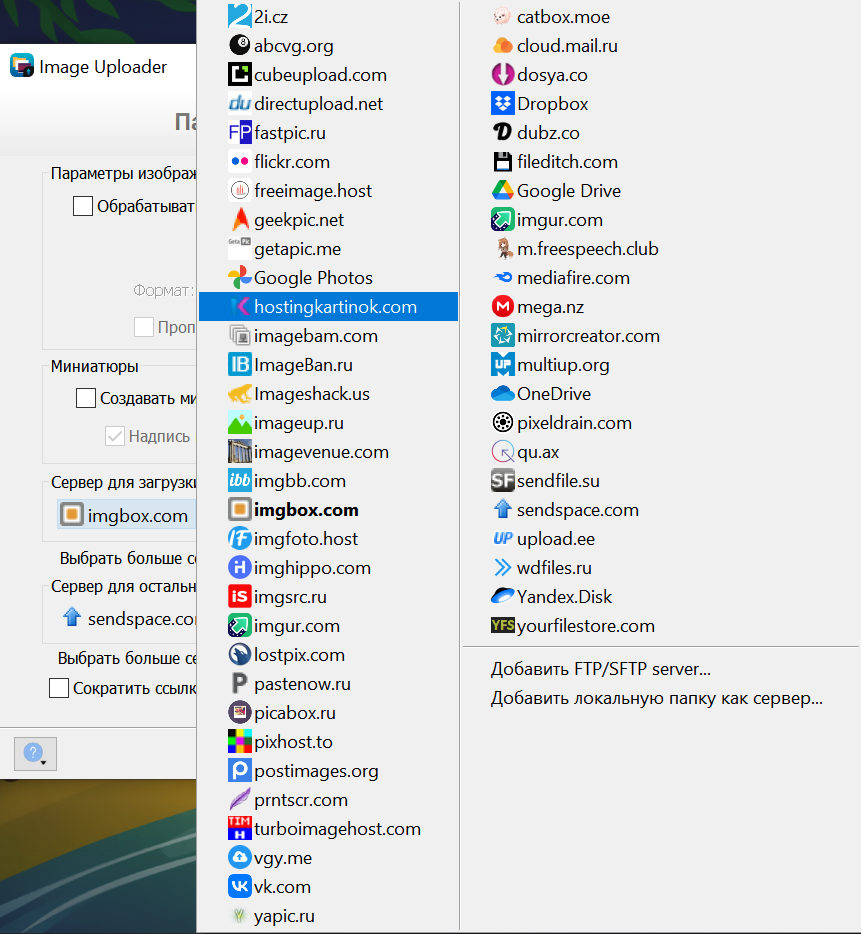Click the mega.nz red M icon

pos(502,307)
